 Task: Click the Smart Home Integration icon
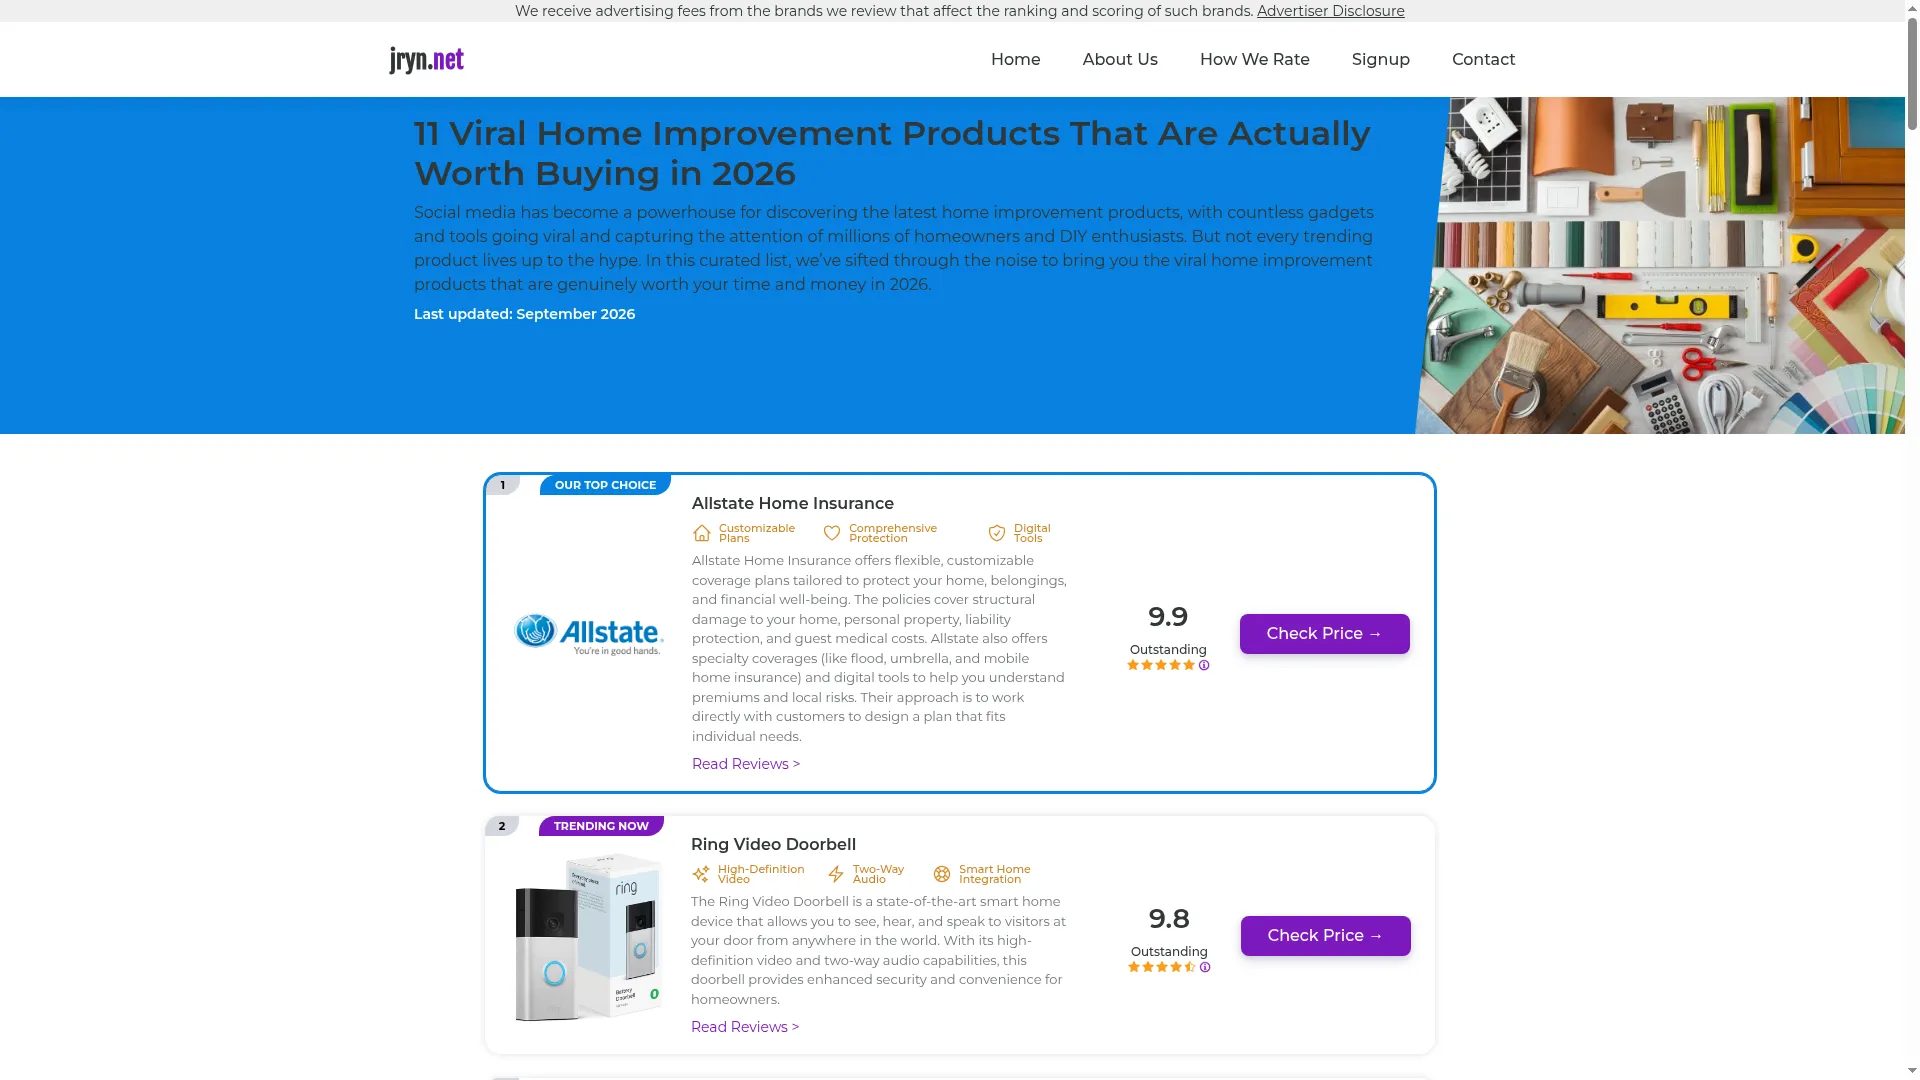point(942,874)
